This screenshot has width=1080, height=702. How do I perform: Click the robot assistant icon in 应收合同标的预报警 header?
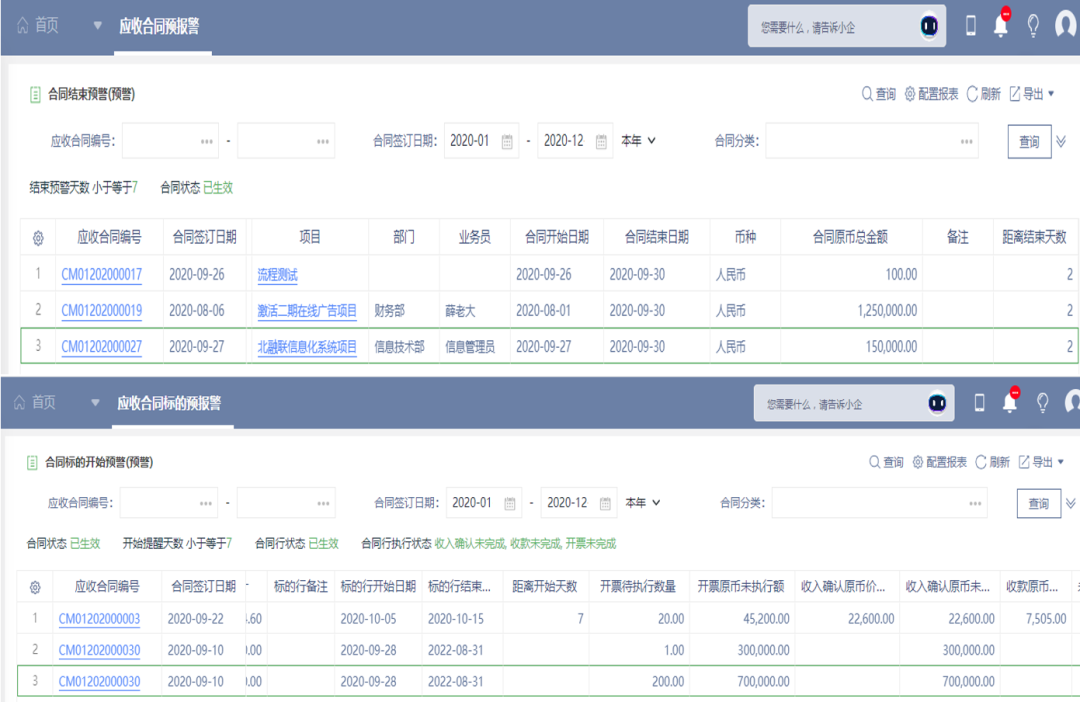(937, 403)
